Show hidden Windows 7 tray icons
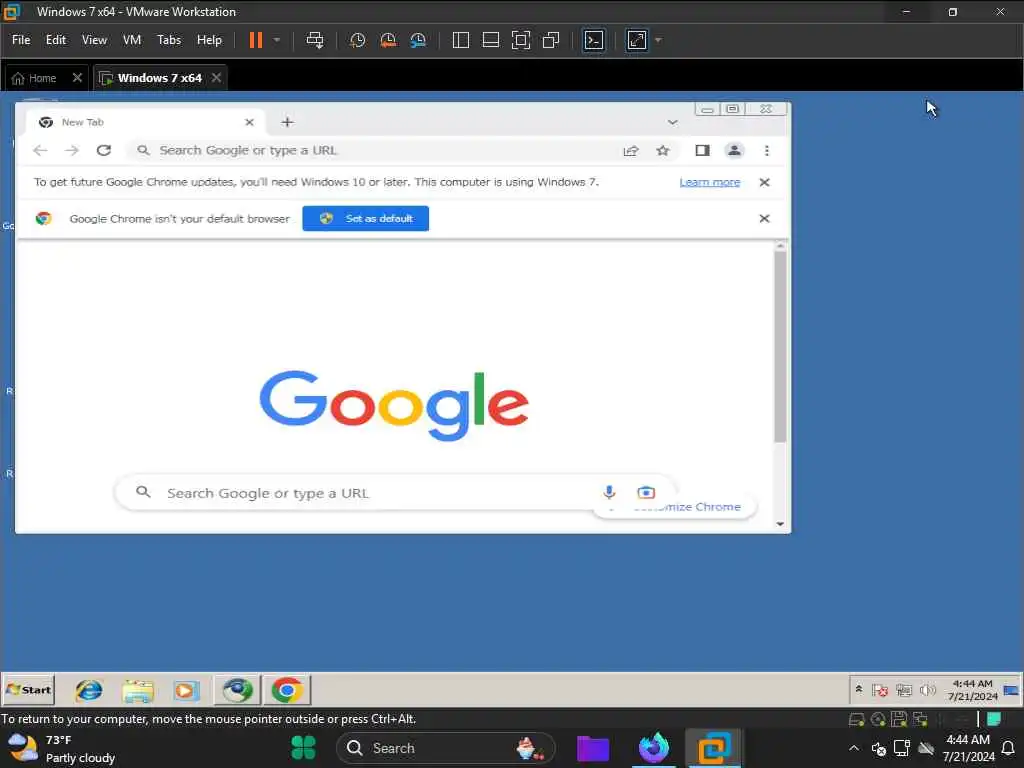Image resolution: width=1024 pixels, height=768 pixels. pyautogui.click(x=858, y=690)
